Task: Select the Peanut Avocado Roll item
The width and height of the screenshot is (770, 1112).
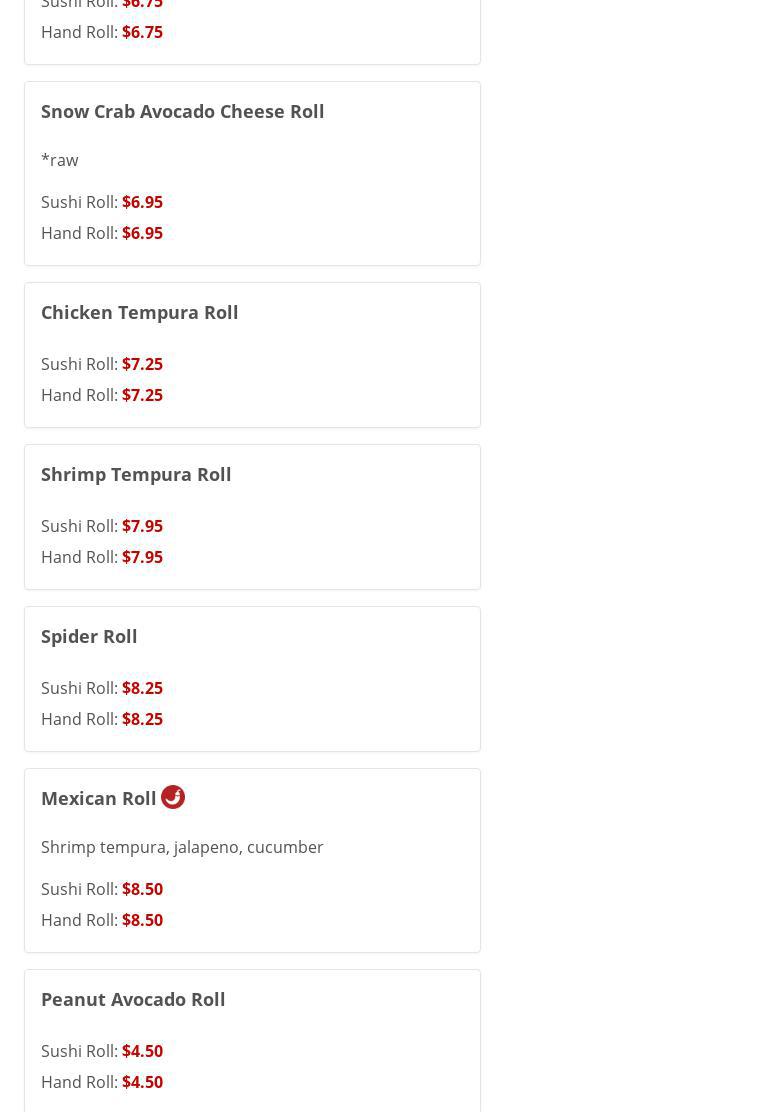Action: 133,999
